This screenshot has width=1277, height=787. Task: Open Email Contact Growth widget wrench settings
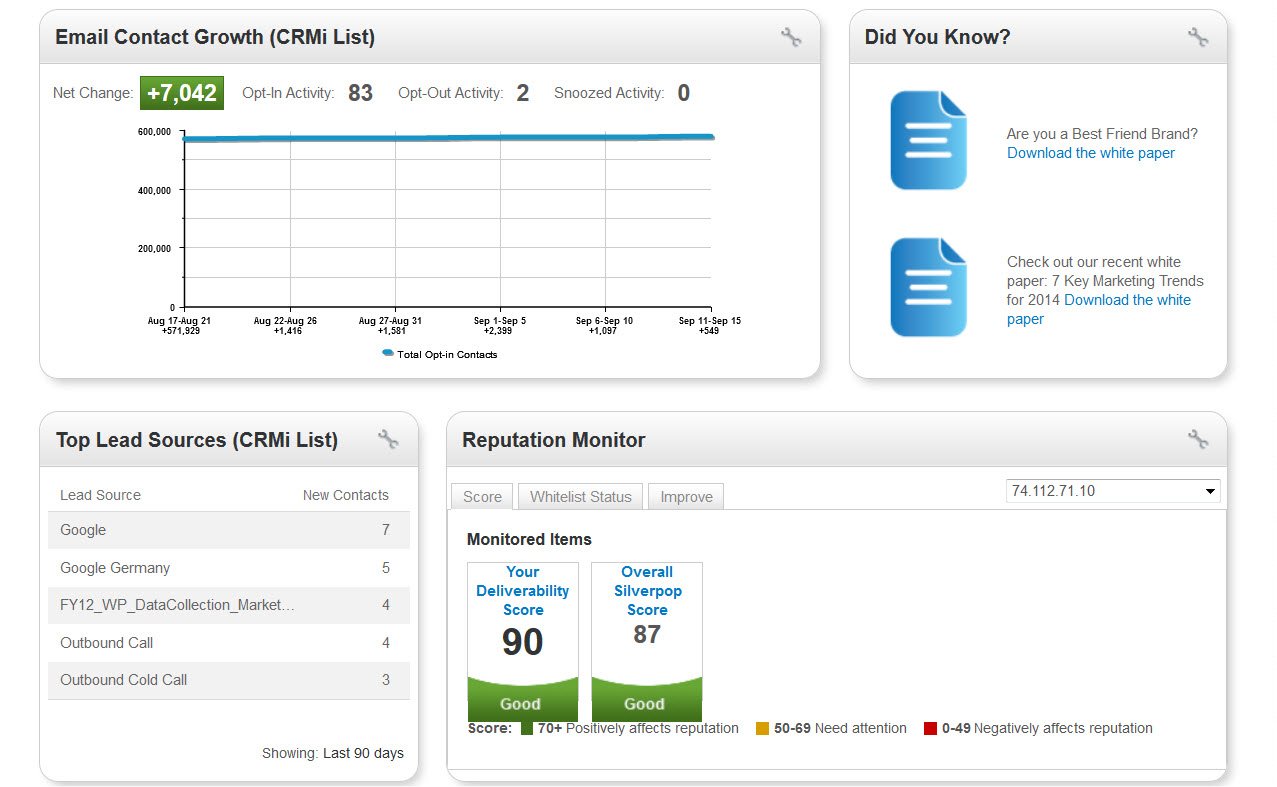pyautogui.click(x=791, y=38)
